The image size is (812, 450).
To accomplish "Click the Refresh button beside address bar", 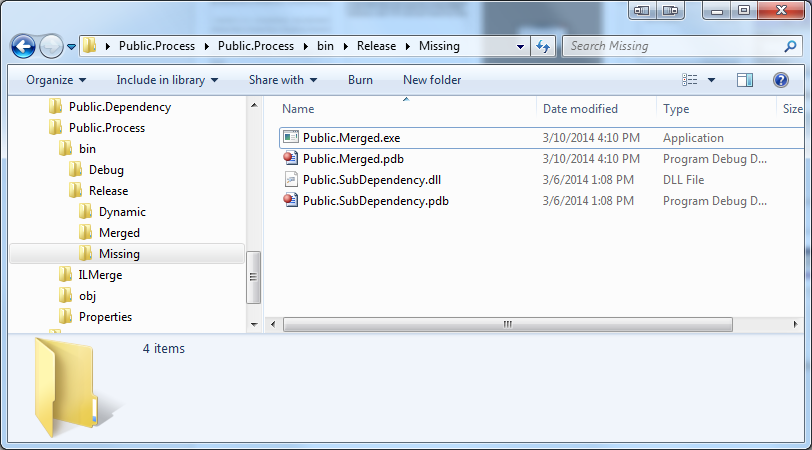I will point(544,46).
